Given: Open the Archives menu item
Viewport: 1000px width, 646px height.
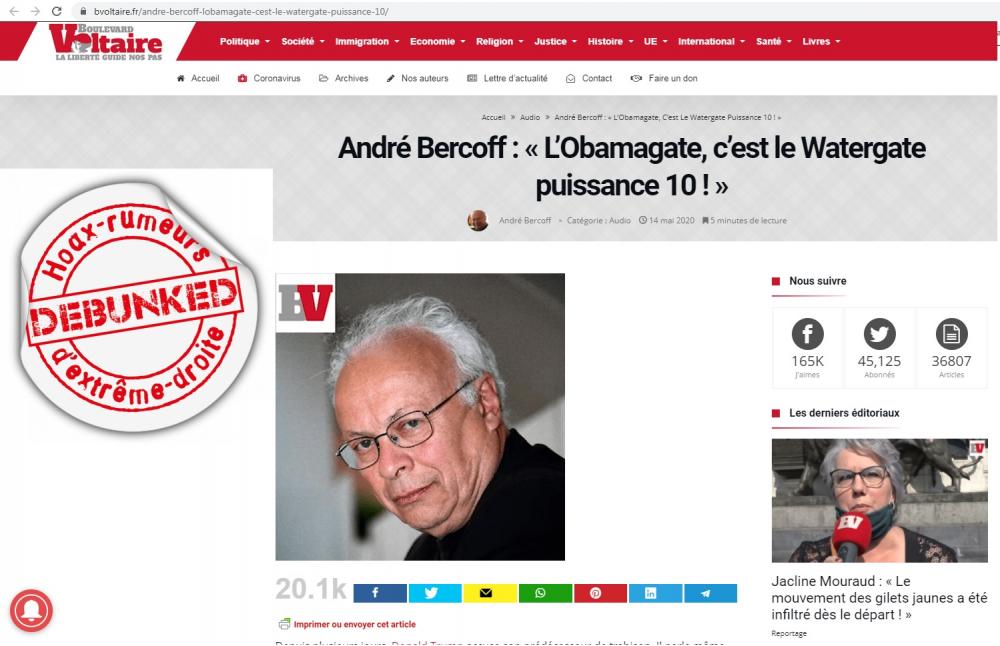Looking at the screenshot, I should click(343, 78).
